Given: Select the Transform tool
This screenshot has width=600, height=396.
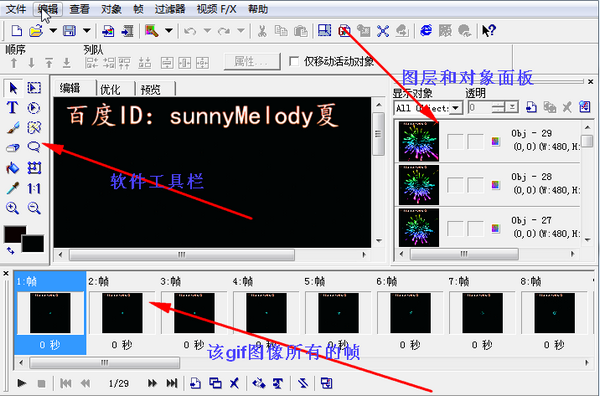Looking at the screenshot, I should [x=34, y=168].
